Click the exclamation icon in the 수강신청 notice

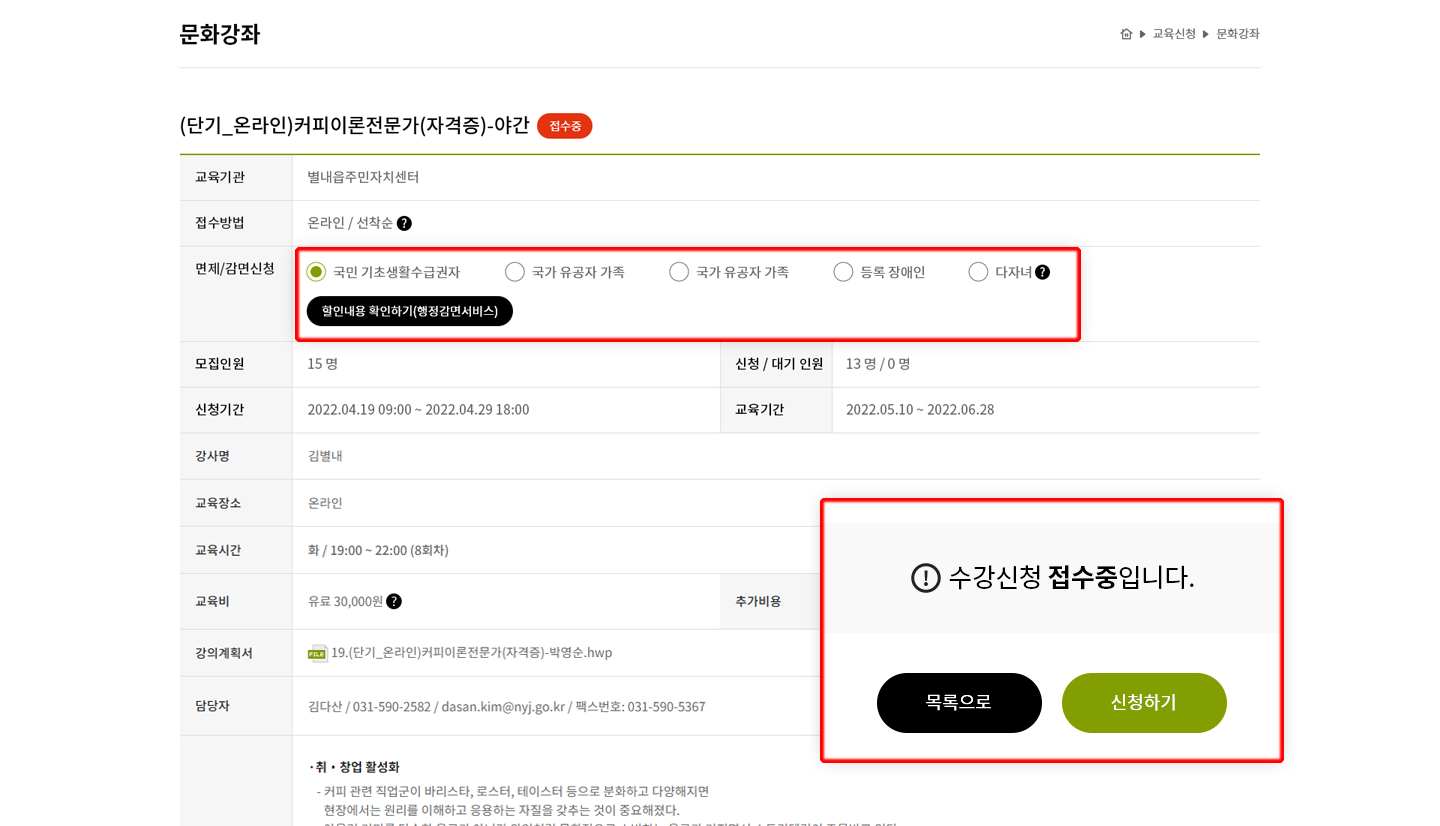926,578
